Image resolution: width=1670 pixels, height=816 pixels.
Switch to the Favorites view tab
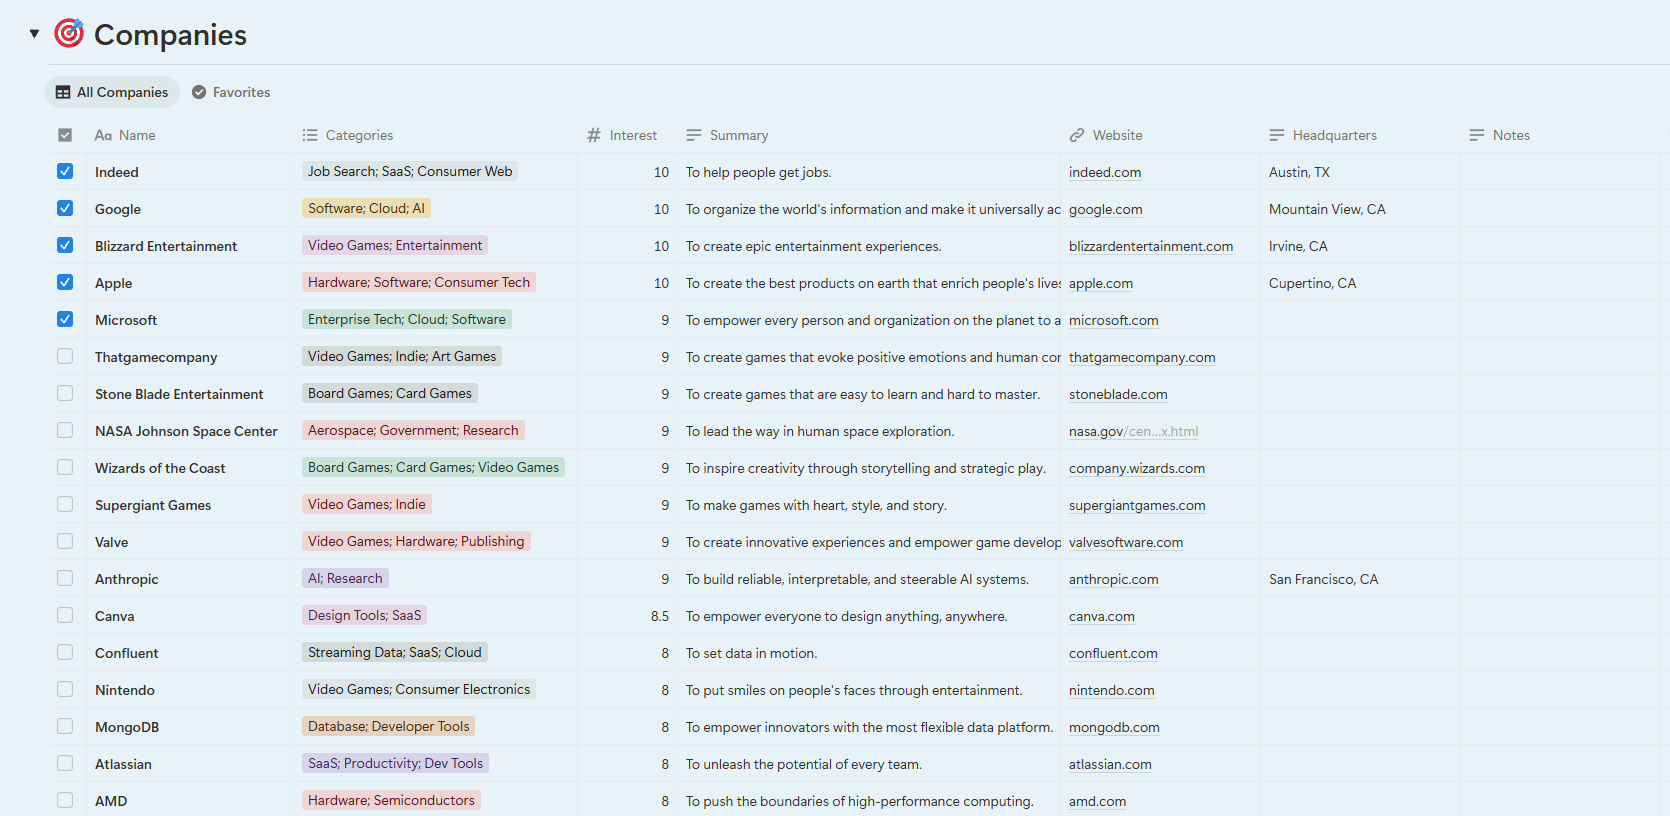231,92
